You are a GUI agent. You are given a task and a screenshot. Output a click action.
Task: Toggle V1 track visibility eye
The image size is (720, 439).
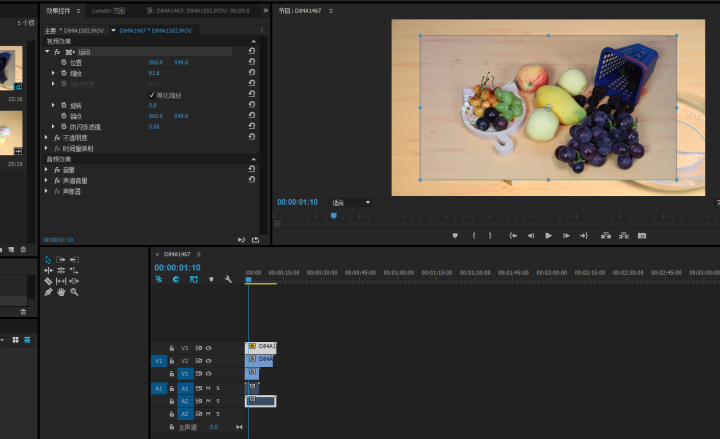pyautogui.click(x=208, y=374)
